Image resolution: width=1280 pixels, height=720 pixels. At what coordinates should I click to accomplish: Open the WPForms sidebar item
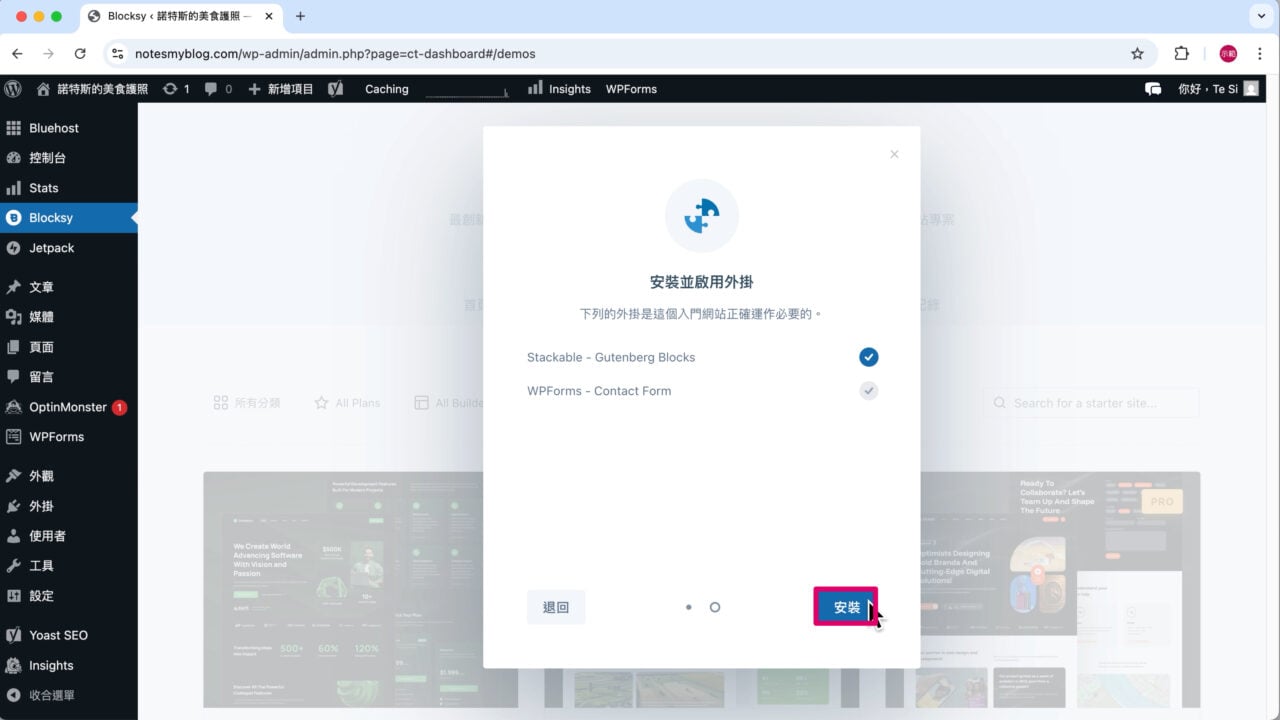coord(55,437)
